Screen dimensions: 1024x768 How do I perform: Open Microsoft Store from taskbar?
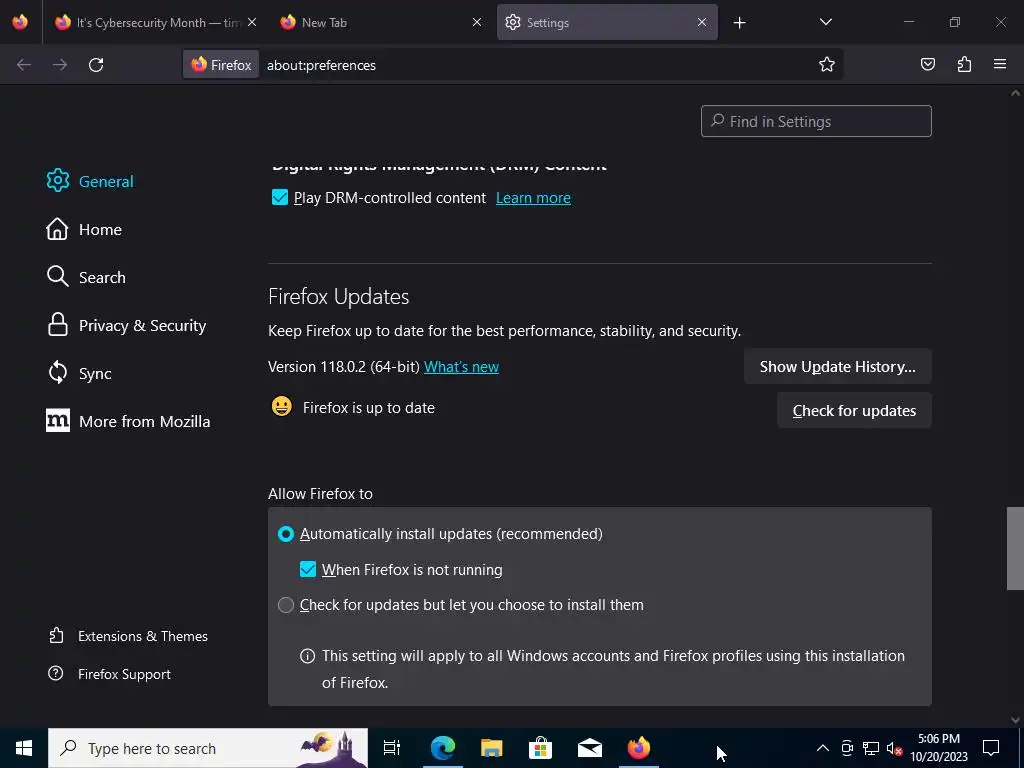coord(540,748)
